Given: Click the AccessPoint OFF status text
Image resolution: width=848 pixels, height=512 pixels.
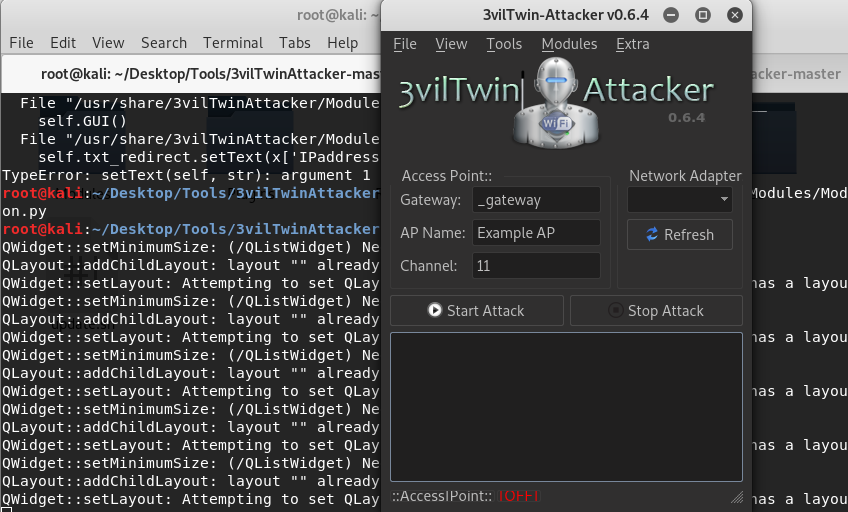Looking at the screenshot, I should pyautogui.click(x=518, y=496).
